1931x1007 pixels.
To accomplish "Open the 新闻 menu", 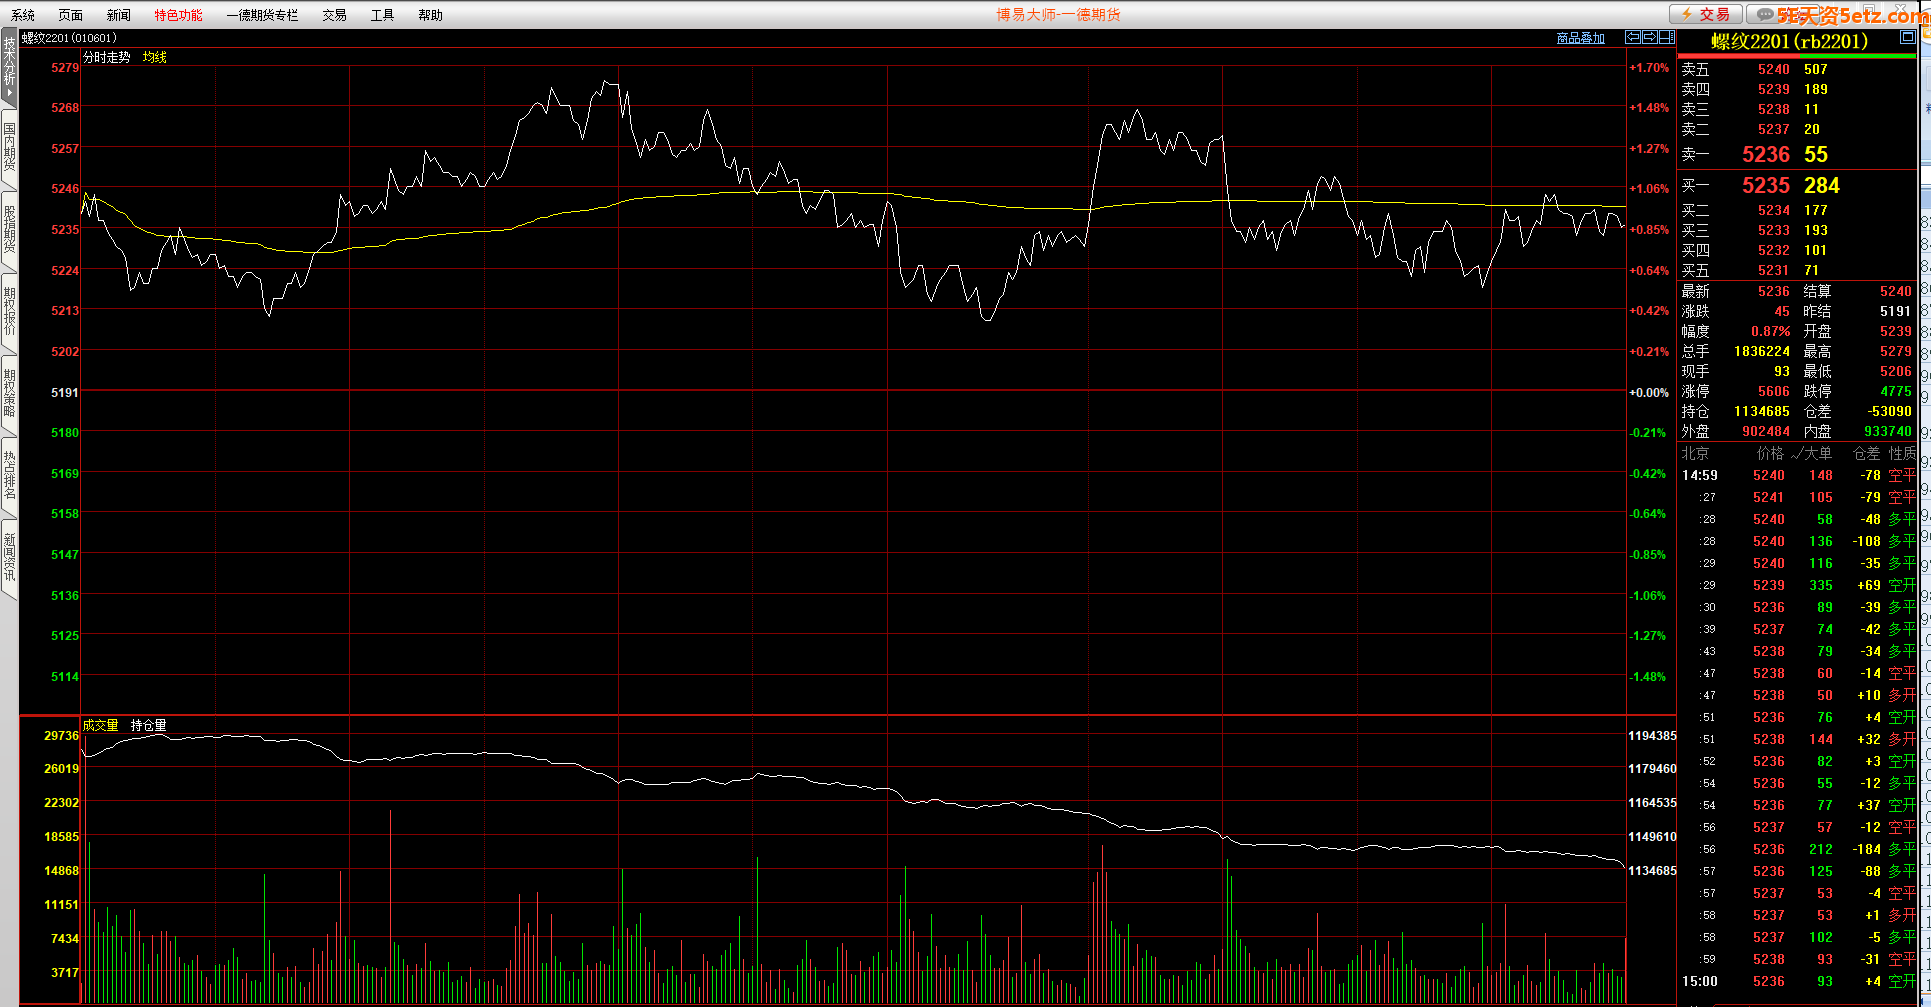I will (119, 15).
